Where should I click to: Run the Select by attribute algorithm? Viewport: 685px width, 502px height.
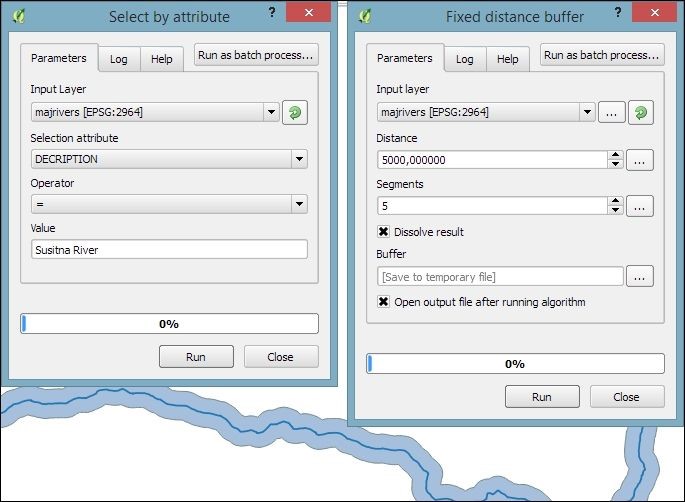[196, 357]
